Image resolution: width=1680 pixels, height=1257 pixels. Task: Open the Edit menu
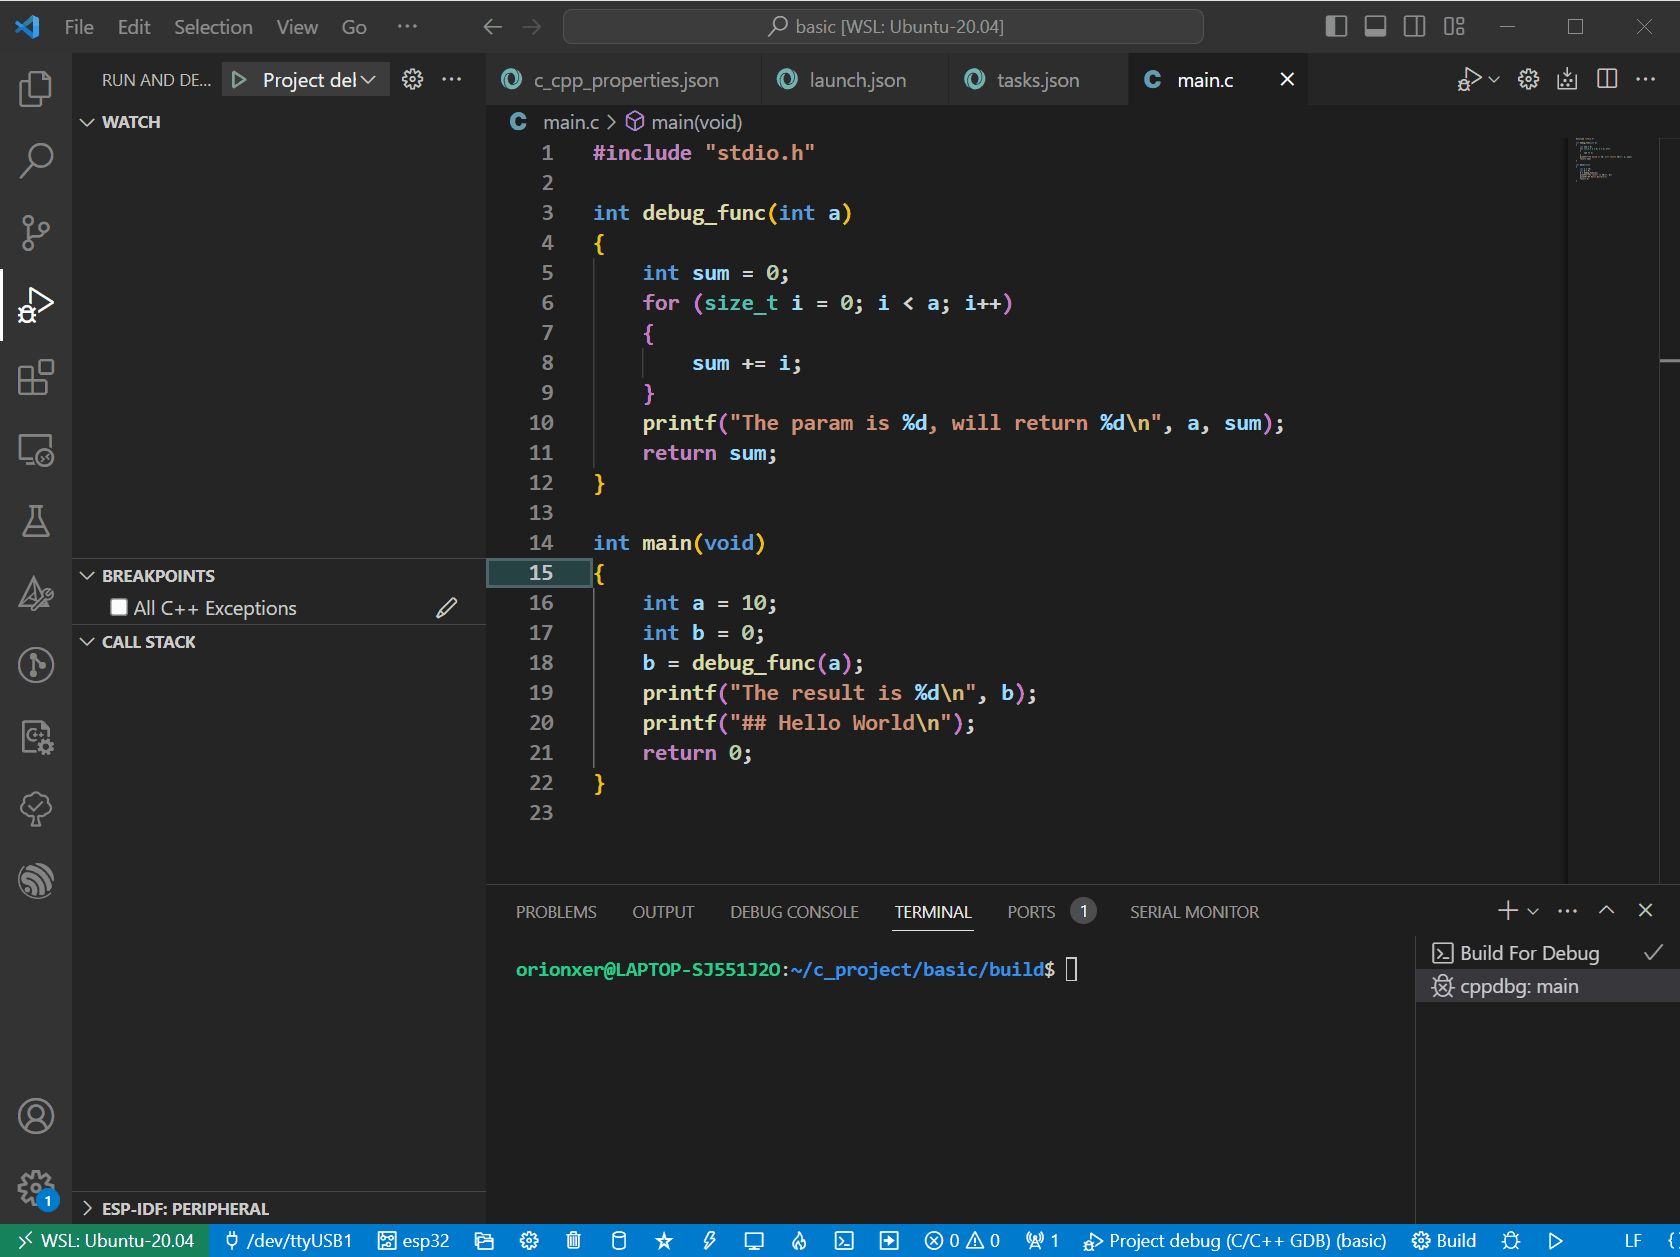tap(134, 27)
